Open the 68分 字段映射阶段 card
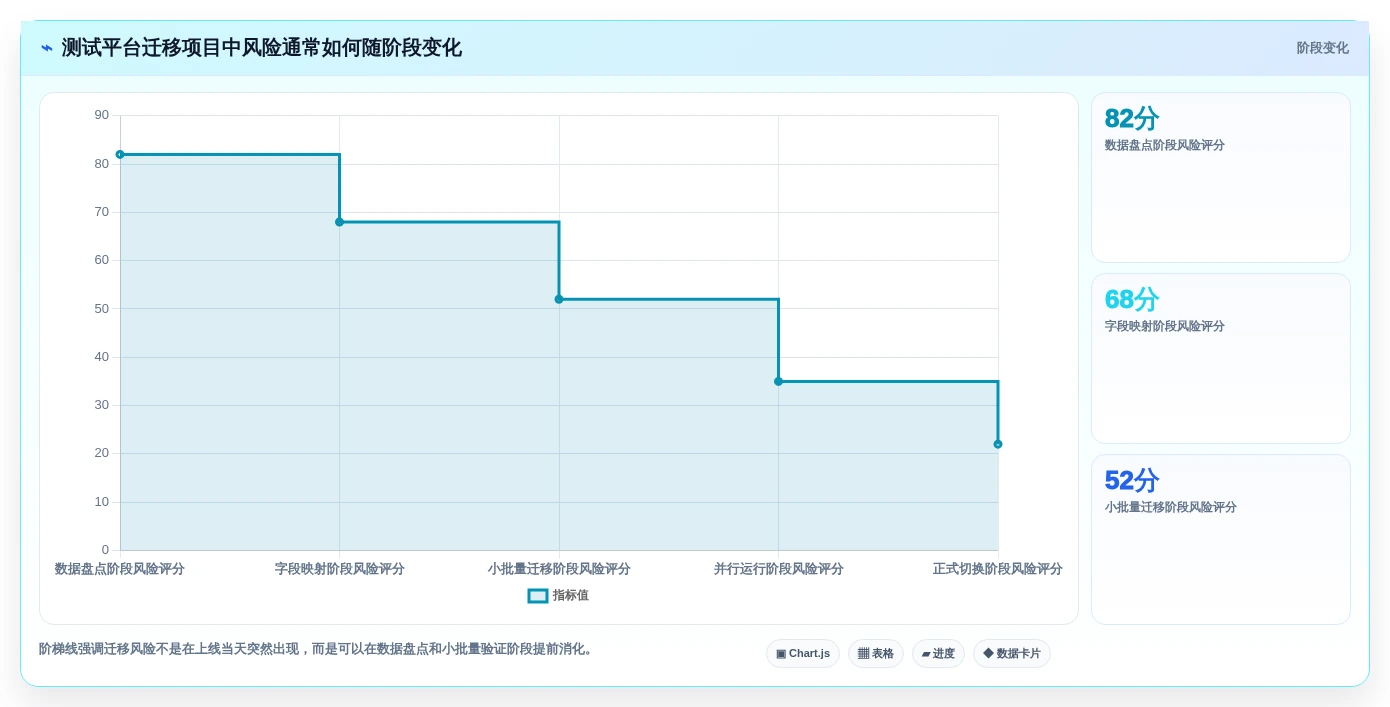This screenshot has height=707, width=1390. click(x=1221, y=359)
